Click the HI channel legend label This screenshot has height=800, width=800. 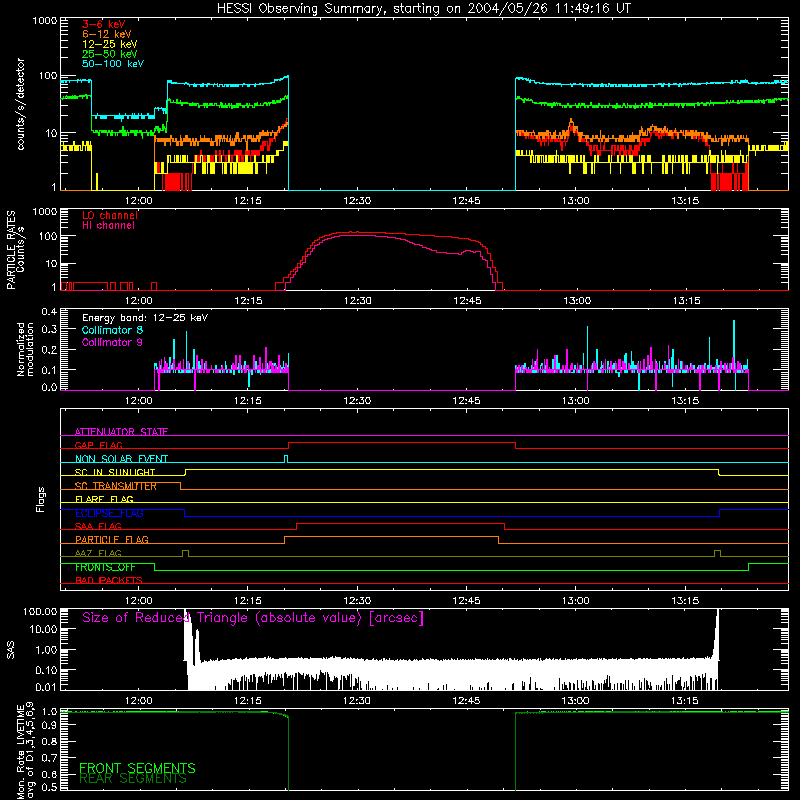(108, 225)
